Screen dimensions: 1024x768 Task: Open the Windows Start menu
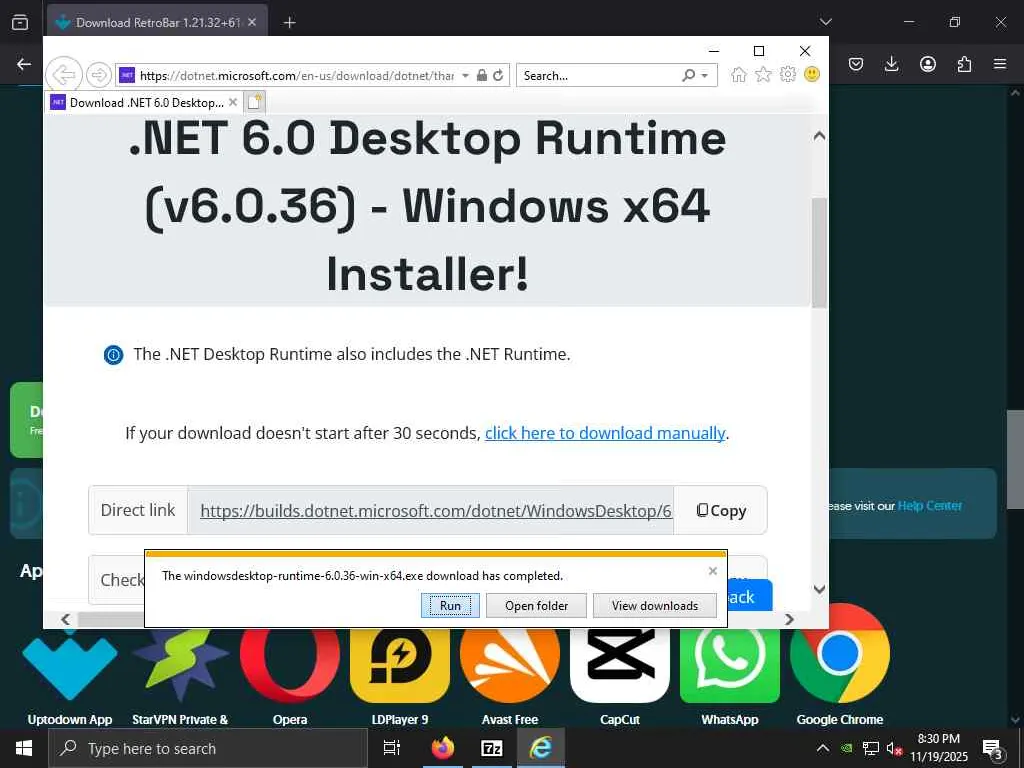pos(24,748)
